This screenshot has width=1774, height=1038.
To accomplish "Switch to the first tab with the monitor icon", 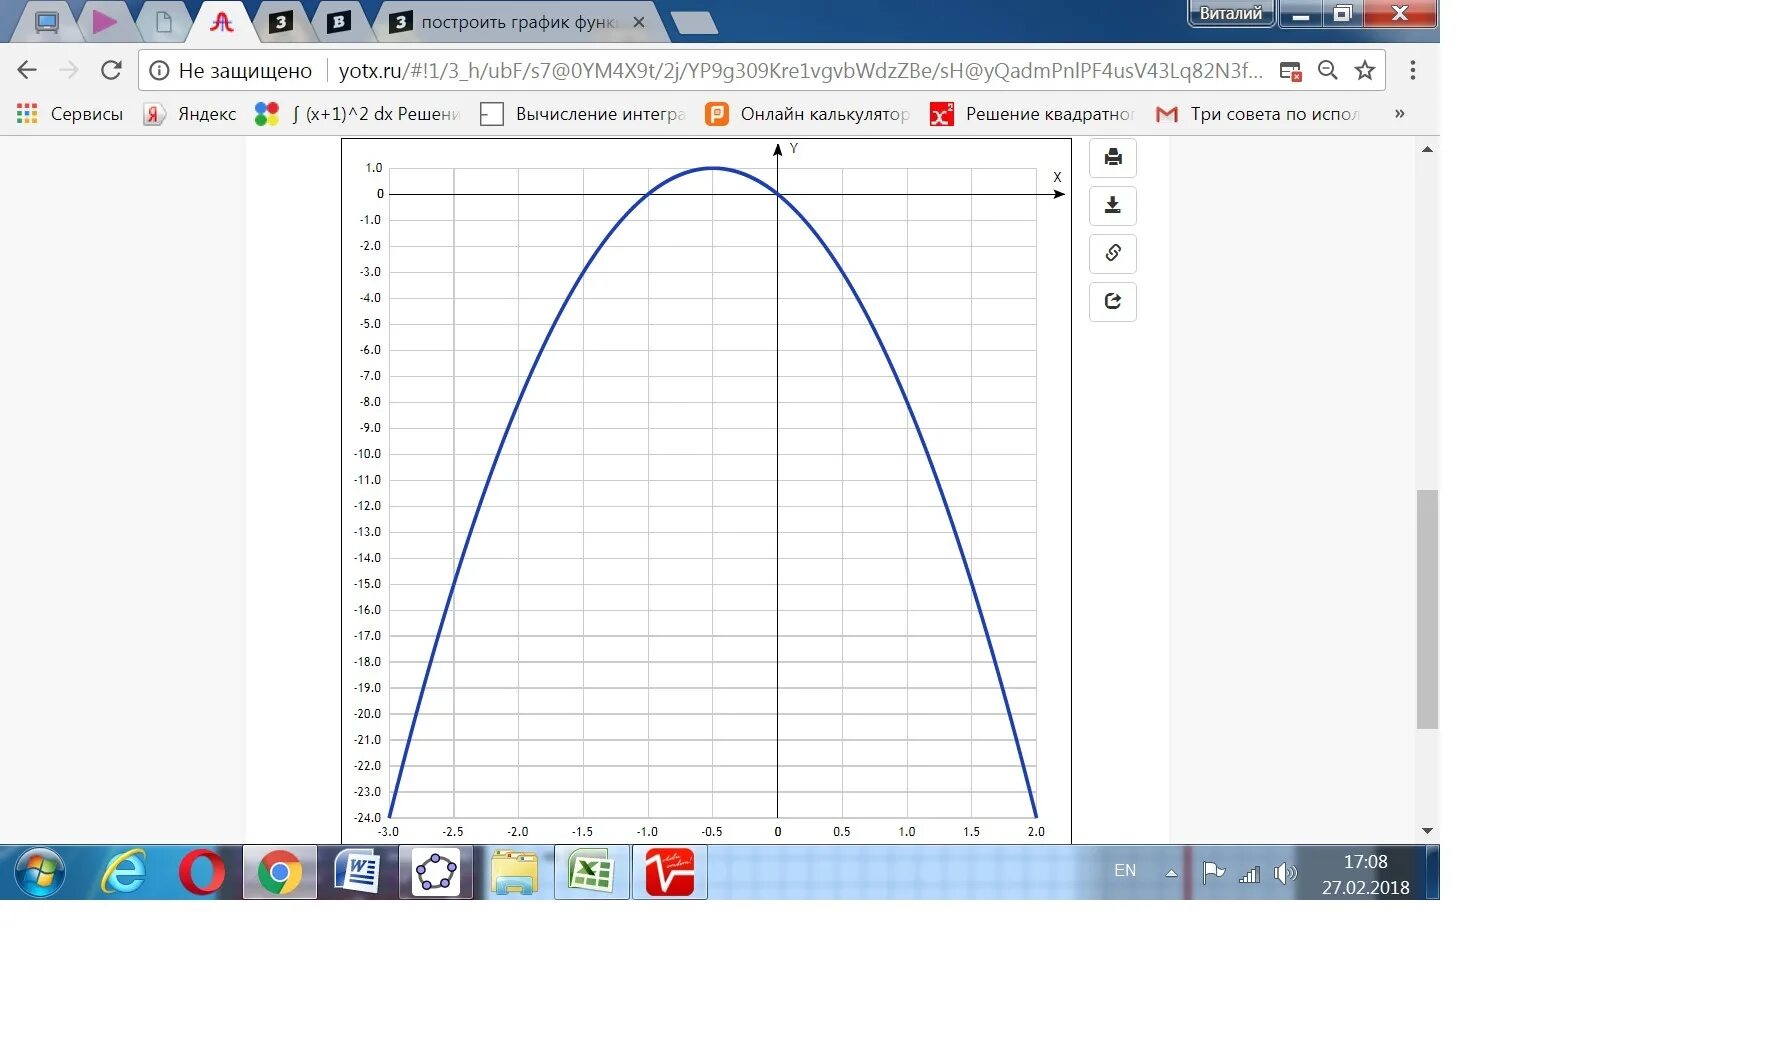I will (46, 22).
